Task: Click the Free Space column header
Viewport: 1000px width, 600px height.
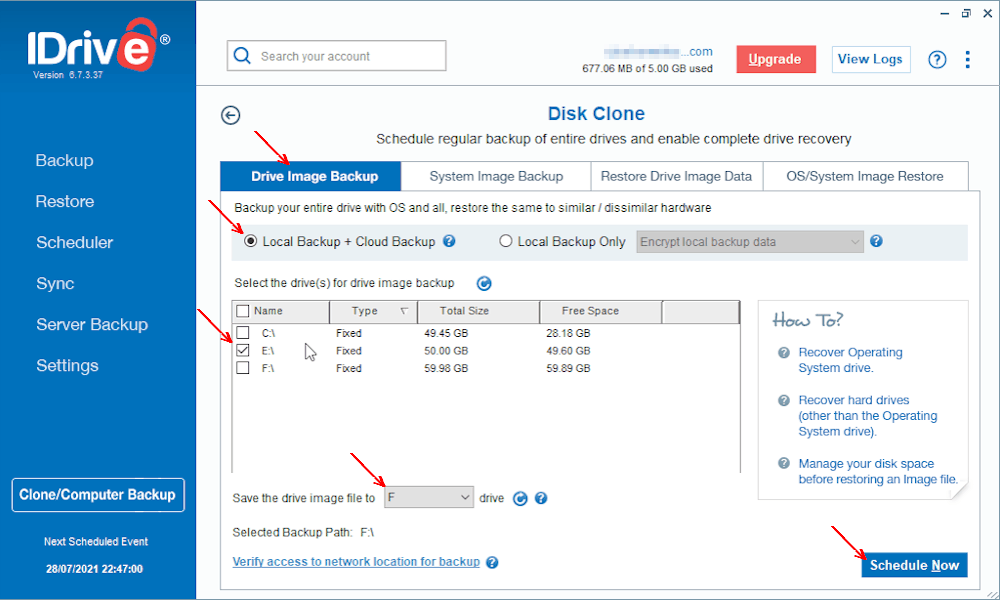Action: coord(601,311)
